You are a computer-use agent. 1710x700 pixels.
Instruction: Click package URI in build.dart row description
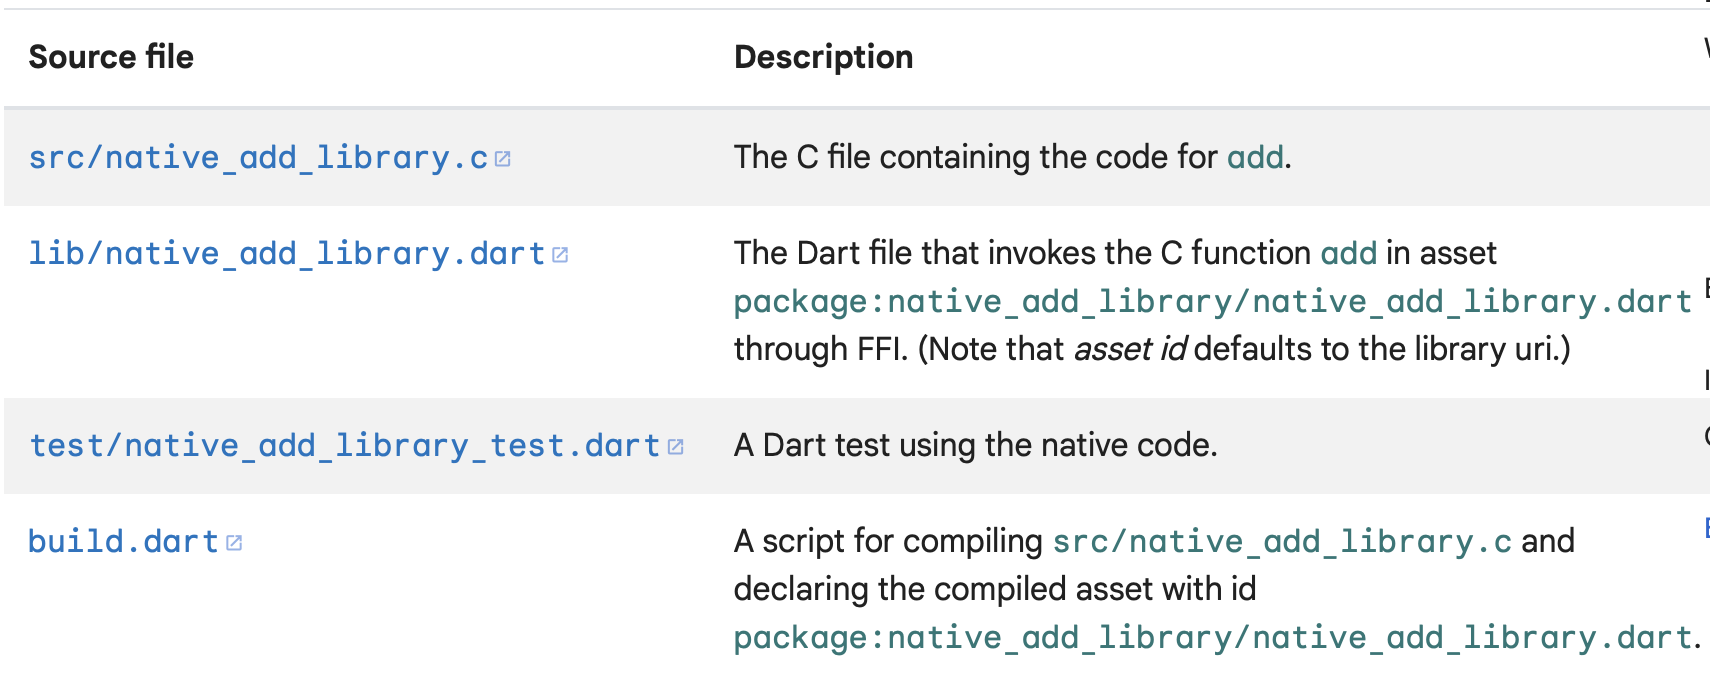point(1213,638)
